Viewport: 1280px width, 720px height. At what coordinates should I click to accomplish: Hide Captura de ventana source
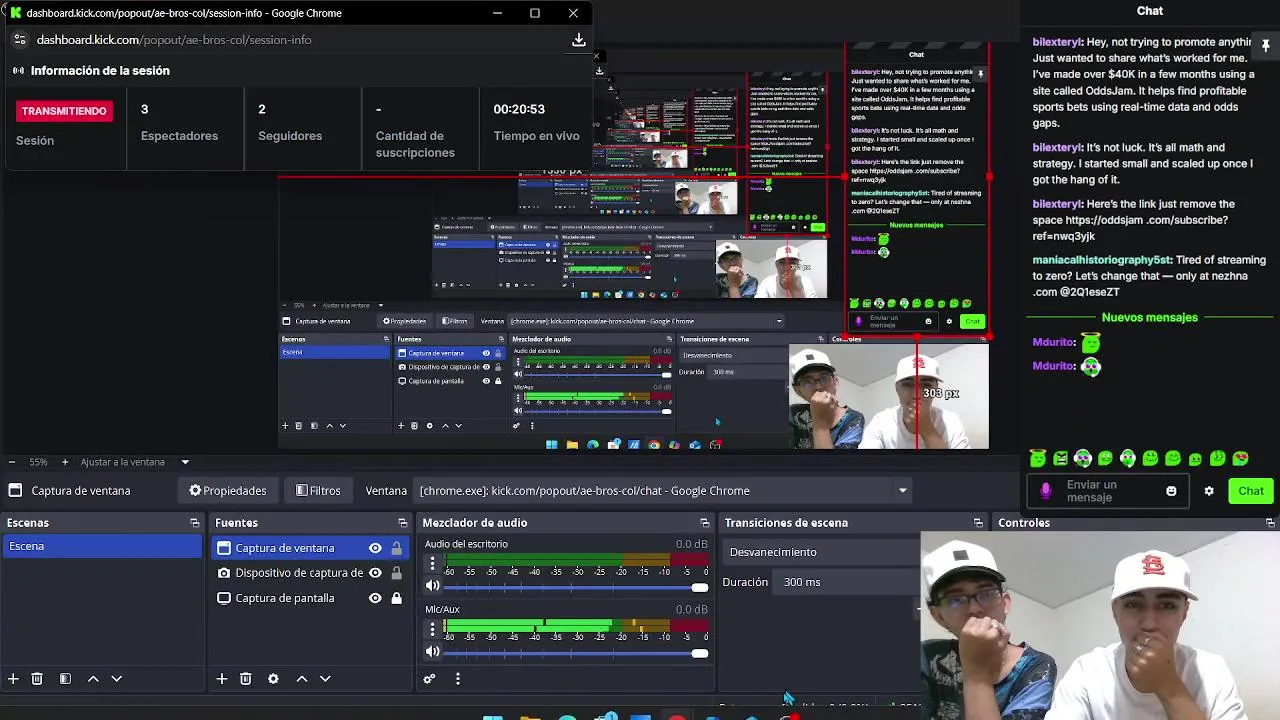[375, 548]
